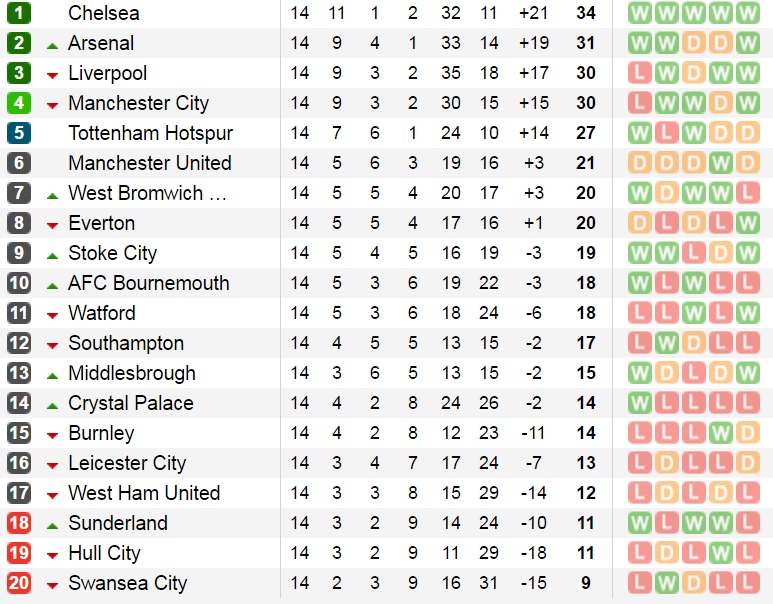Viewport: 773px width, 604px height.
Task: Click the blue position 5 badge
Action: [x=19, y=133]
